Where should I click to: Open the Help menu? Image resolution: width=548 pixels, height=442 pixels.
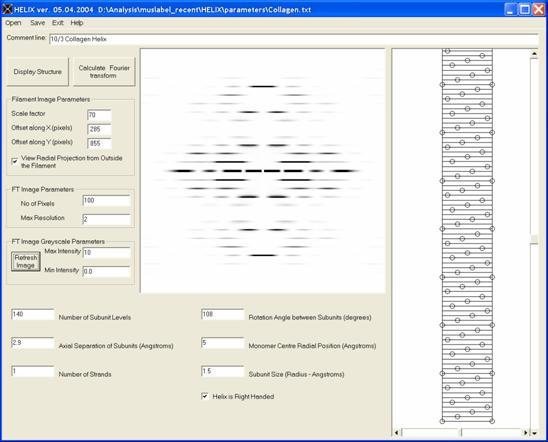(77, 23)
